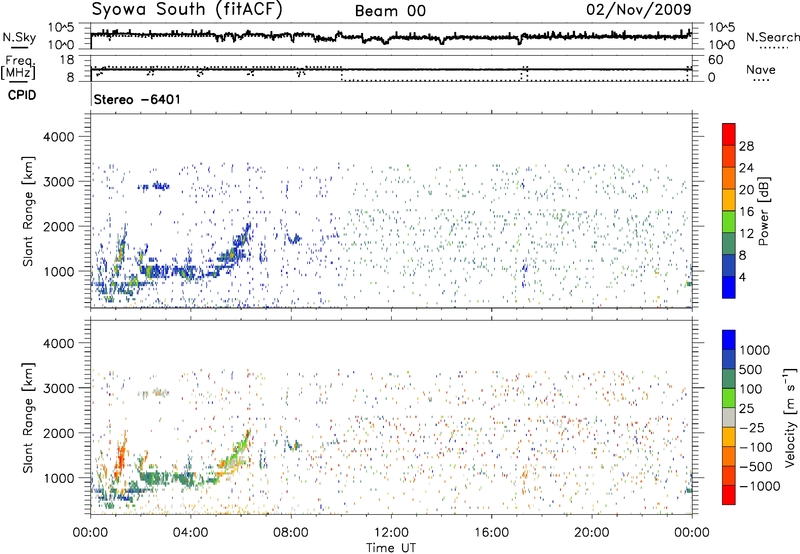Click the "-25" Velocity colorbar tick label
Image resolution: width=800 pixels, height=554 pixels.
point(752,427)
